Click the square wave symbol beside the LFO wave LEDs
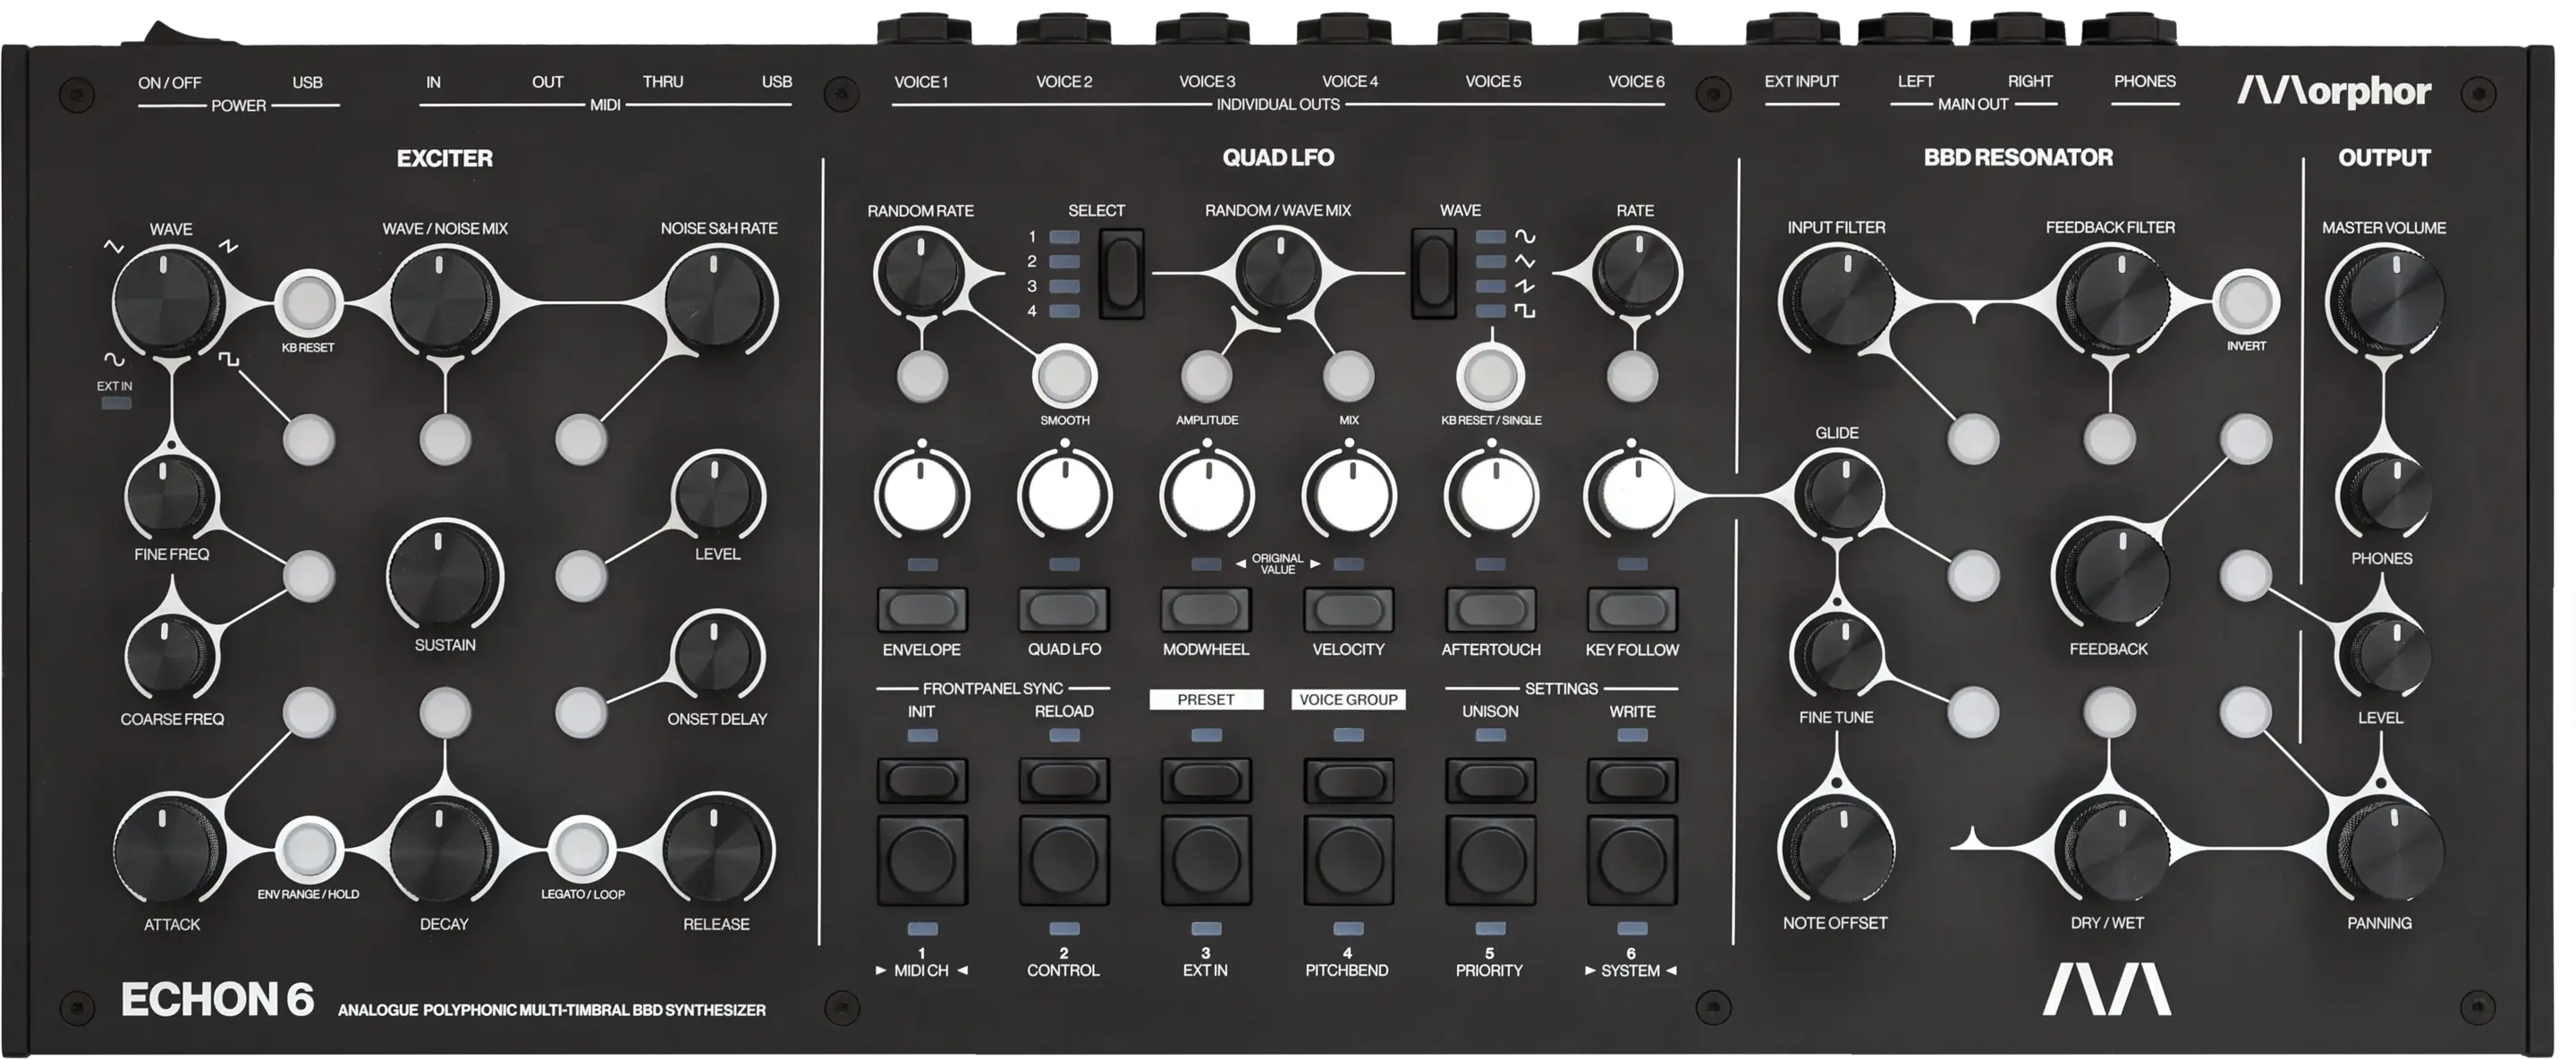 [x=1525, y=311]
